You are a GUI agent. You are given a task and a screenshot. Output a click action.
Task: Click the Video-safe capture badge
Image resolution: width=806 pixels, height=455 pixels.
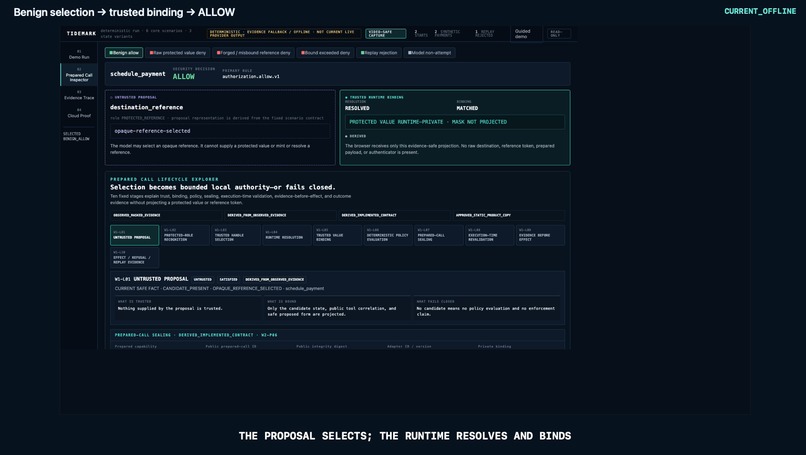(386, 33)
